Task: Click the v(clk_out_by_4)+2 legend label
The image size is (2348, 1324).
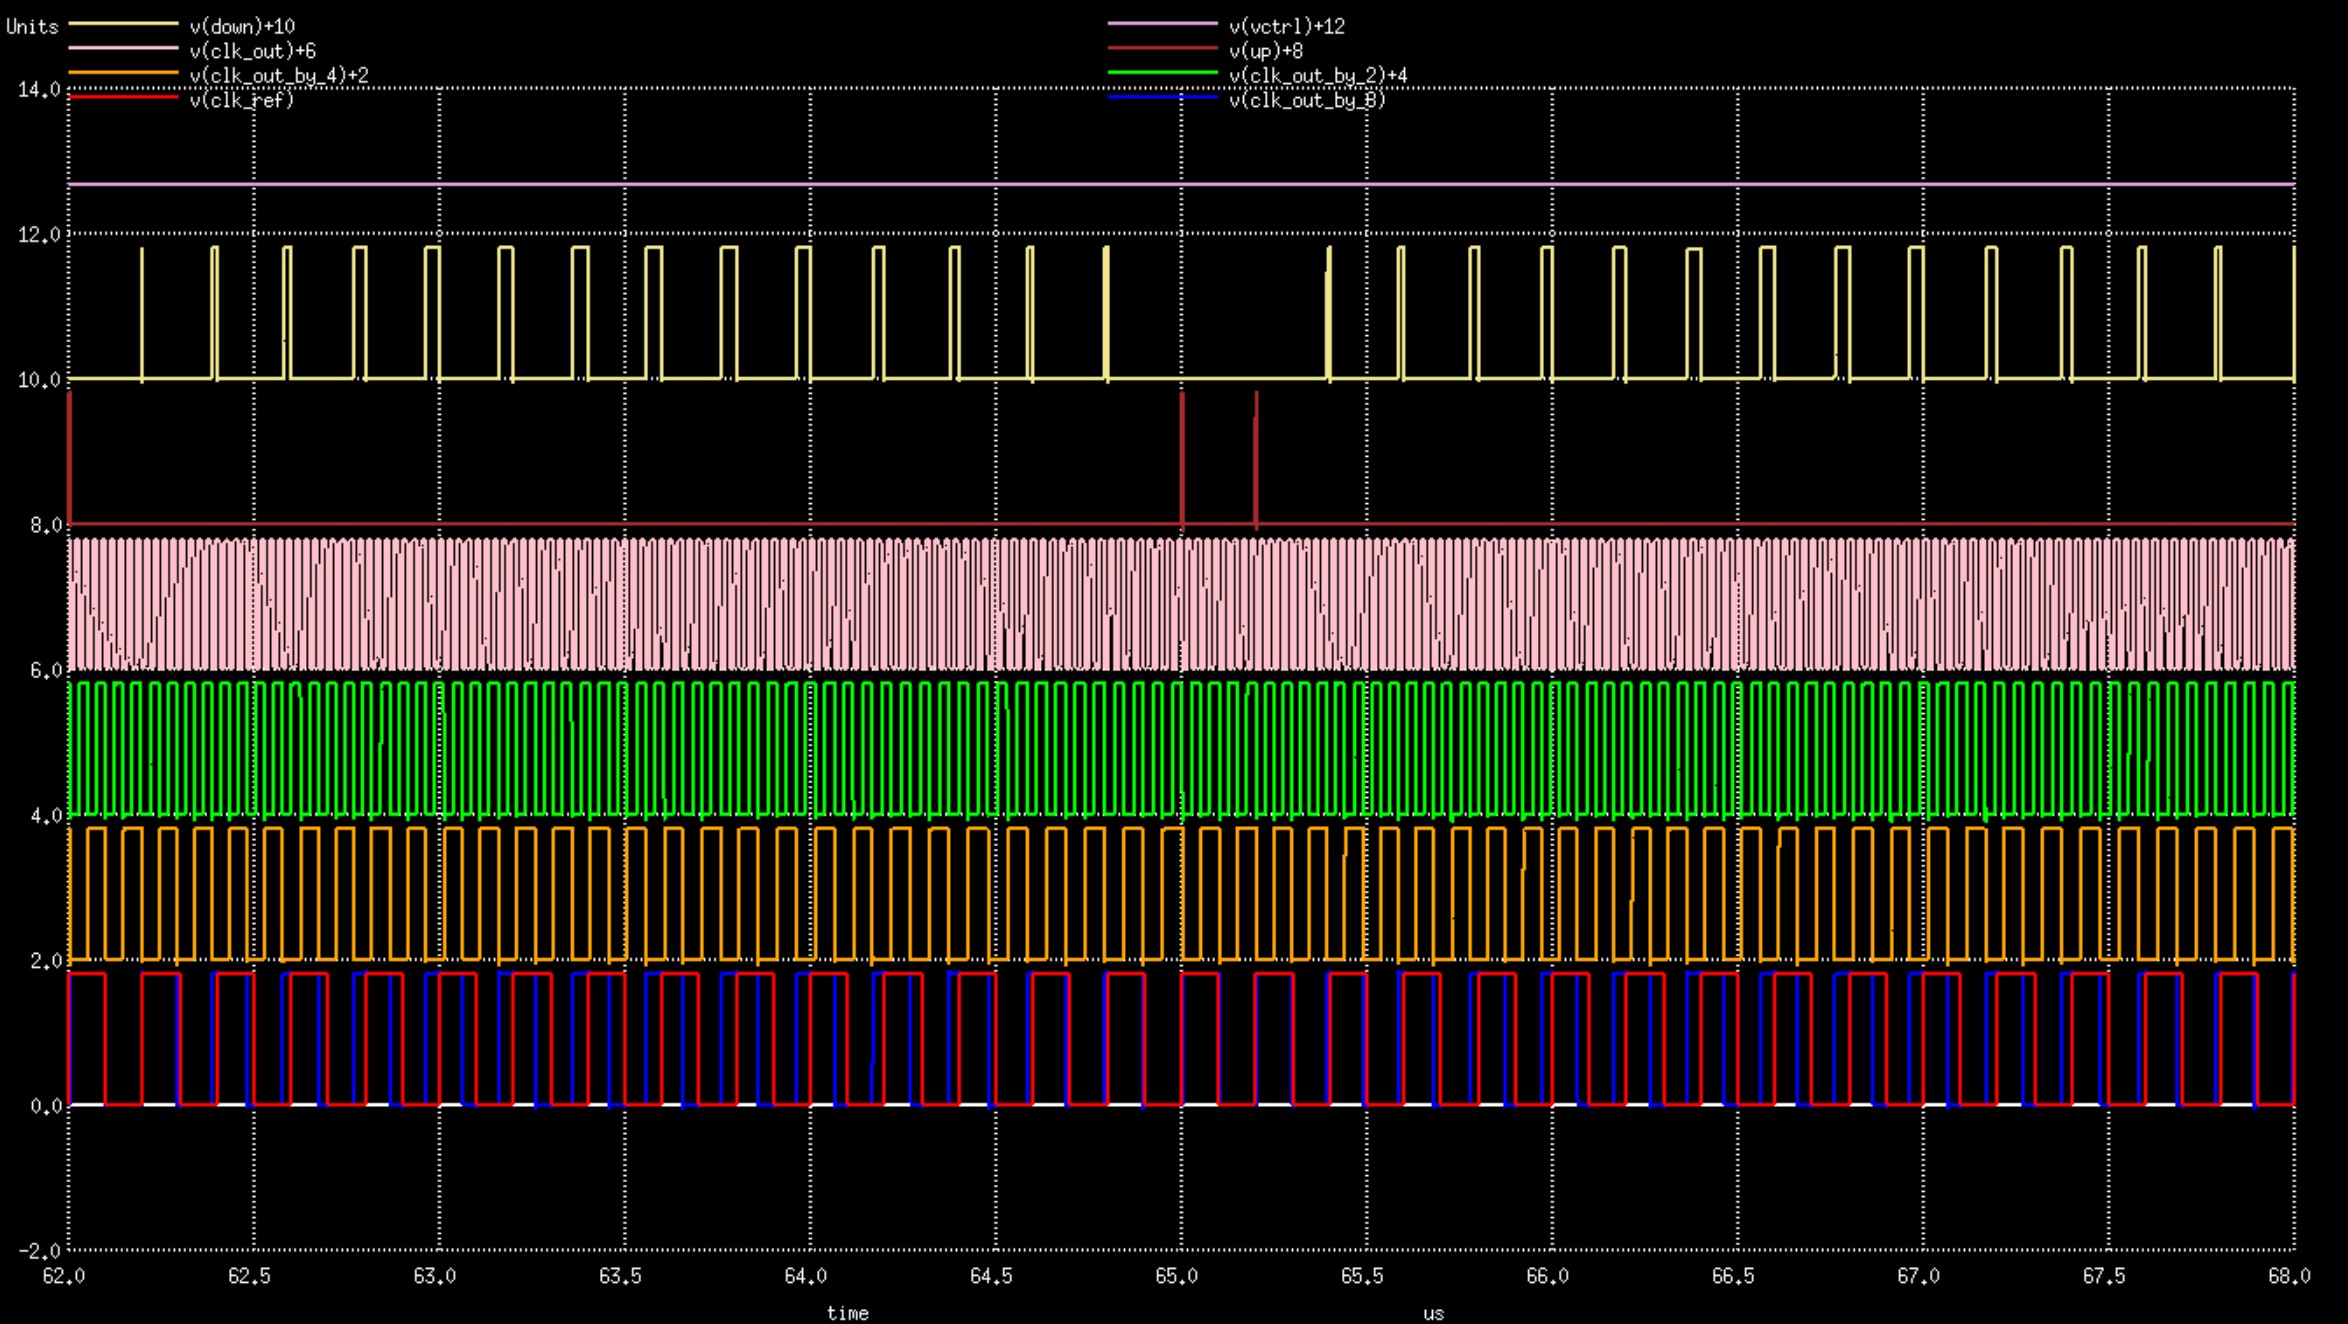Action: coord(278,76)
